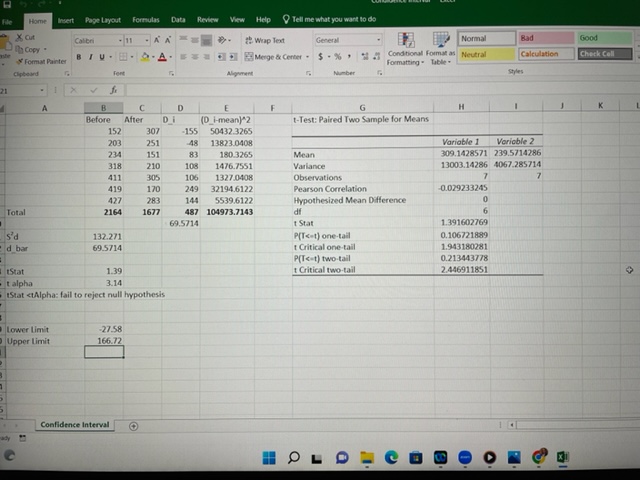The width and height of the screenshot is (640, 480).
Task: Expand the Name Box dropdown arrow
Action: 42,90
